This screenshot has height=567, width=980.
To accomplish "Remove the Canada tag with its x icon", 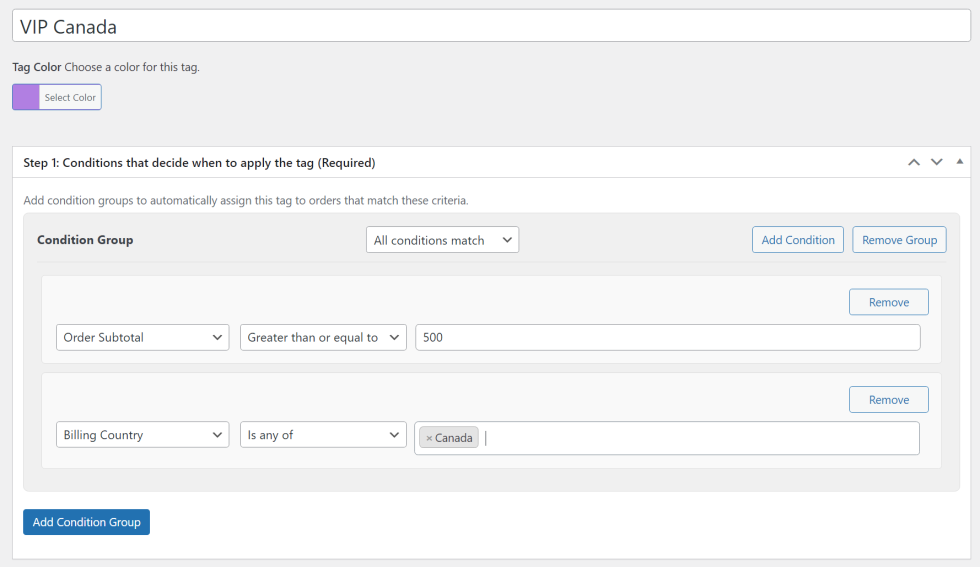I will tap(429, 438).
